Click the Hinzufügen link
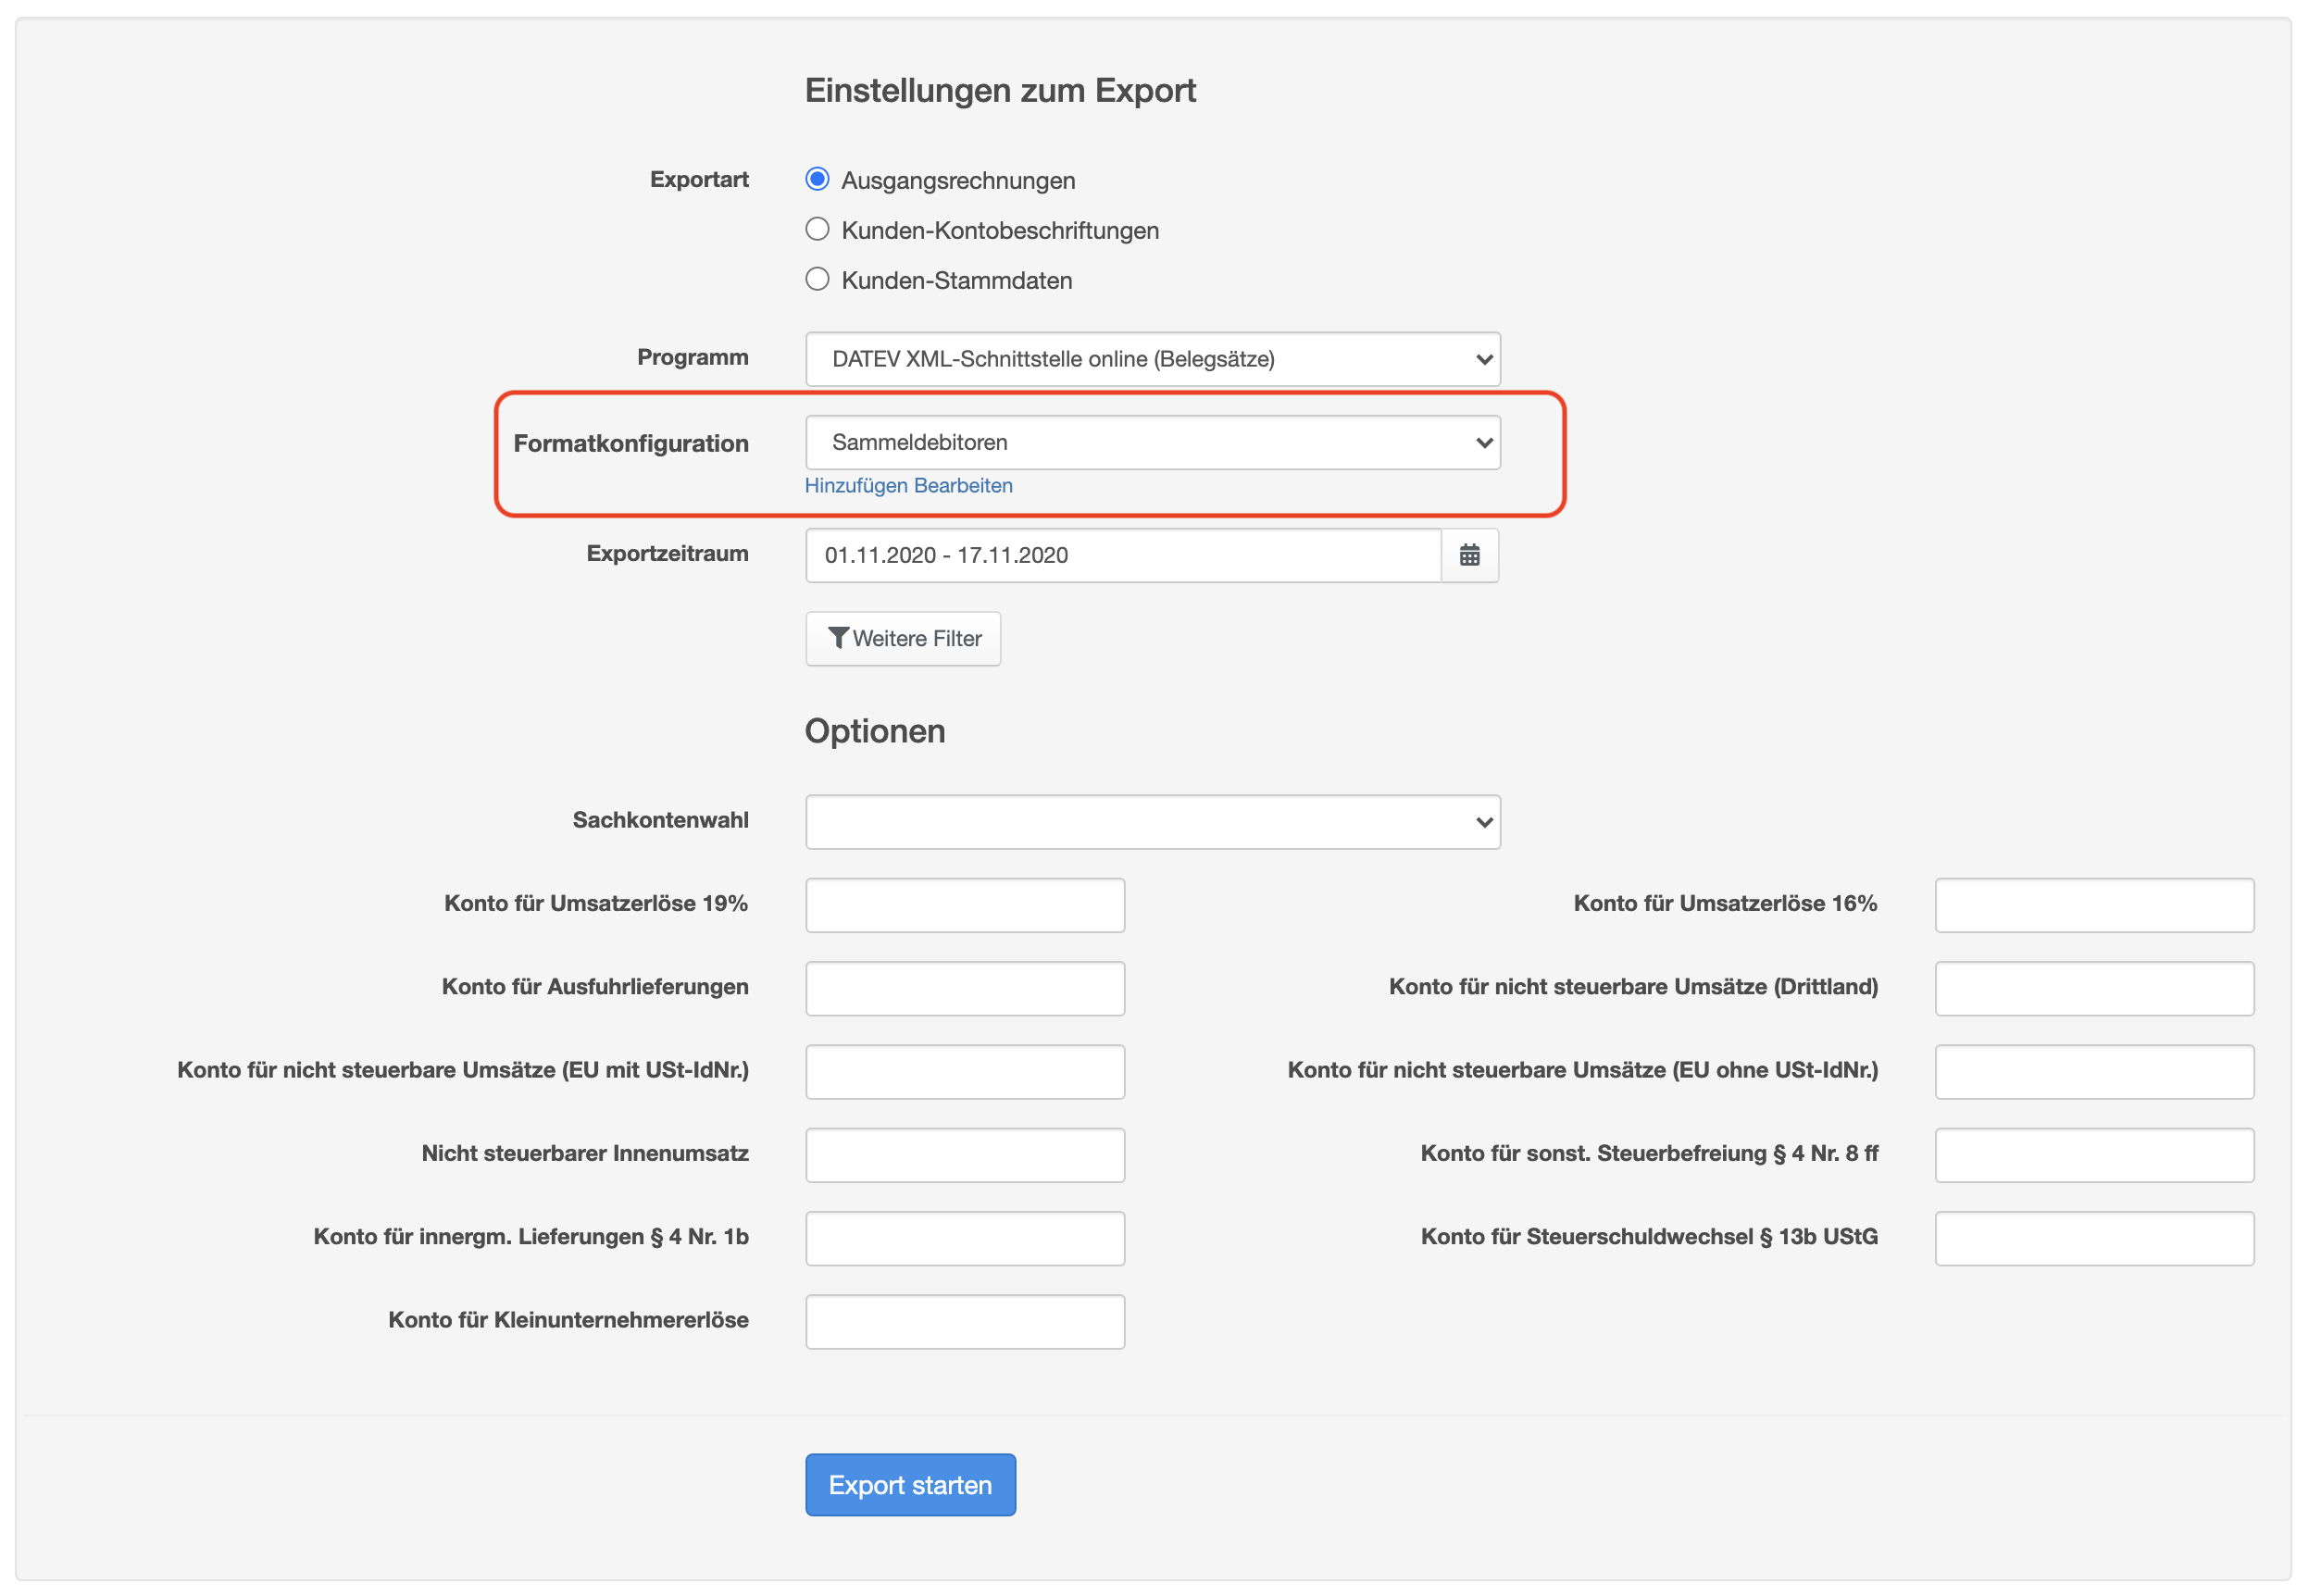This screenshot has height=1596, width=2309. pyautogui.click(x=856, y=485)
